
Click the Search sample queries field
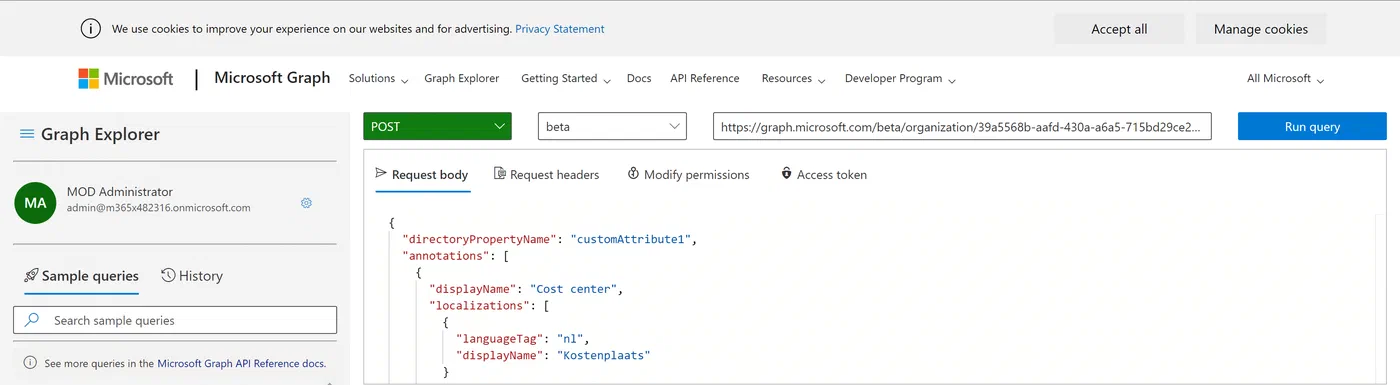[175, 320]
